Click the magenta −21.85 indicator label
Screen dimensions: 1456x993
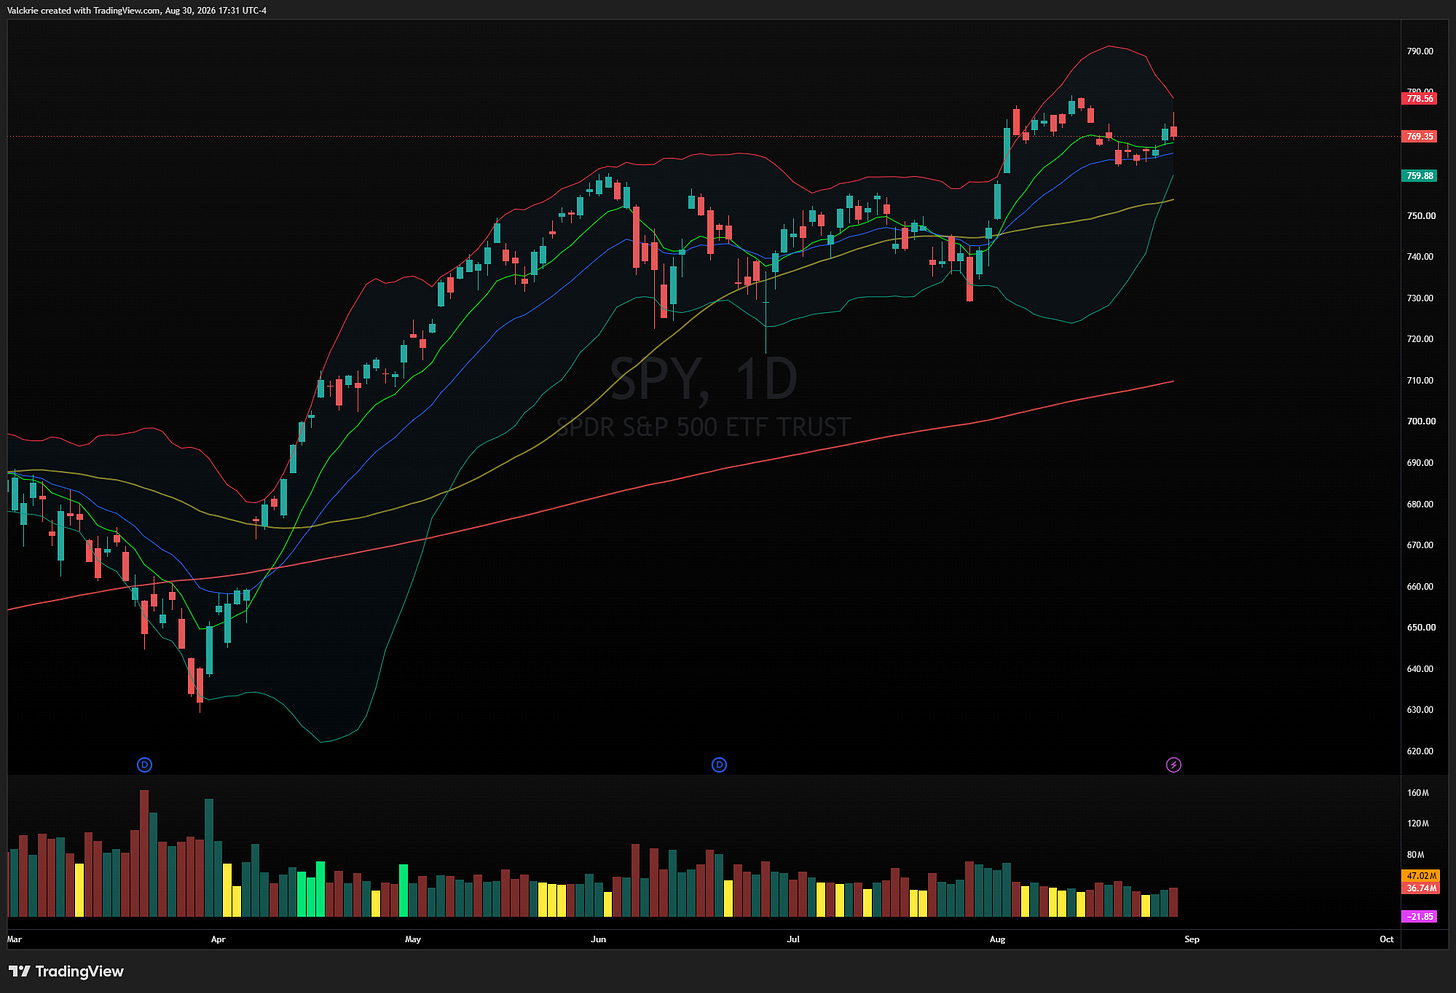coord(1420,916)
